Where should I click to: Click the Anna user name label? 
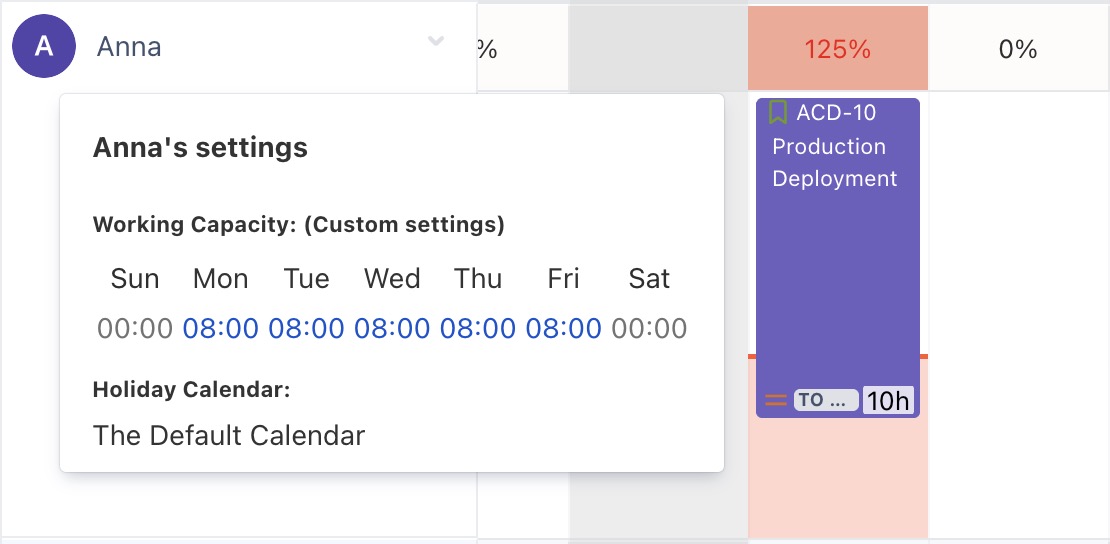129,47
